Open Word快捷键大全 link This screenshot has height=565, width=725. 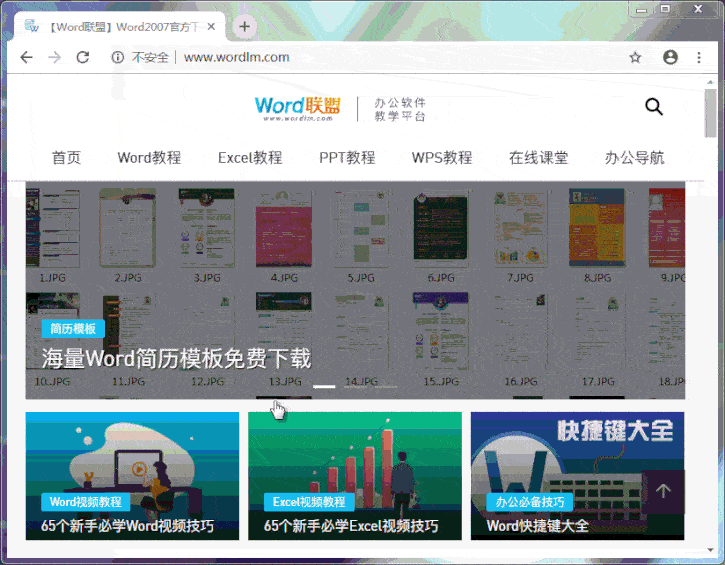pyautogui.click(x=537, y=526)
